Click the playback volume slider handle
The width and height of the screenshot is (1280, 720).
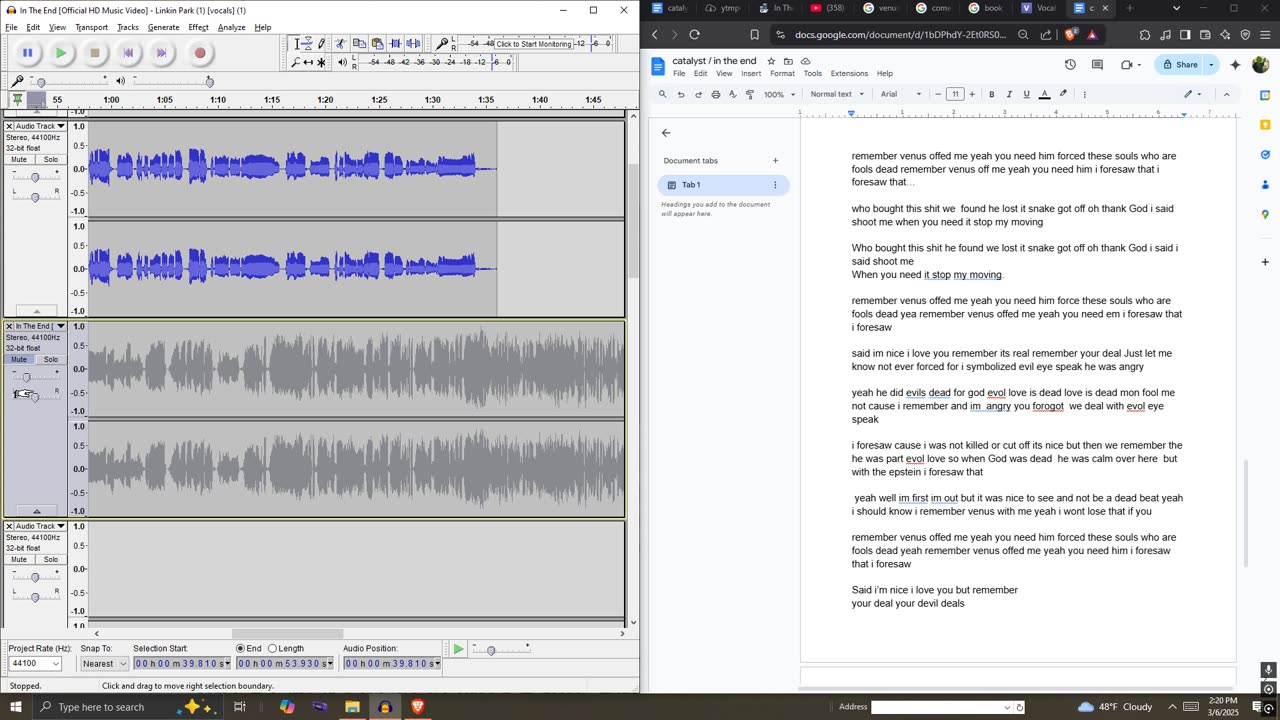pyautogui.click(x=209, y=81)
